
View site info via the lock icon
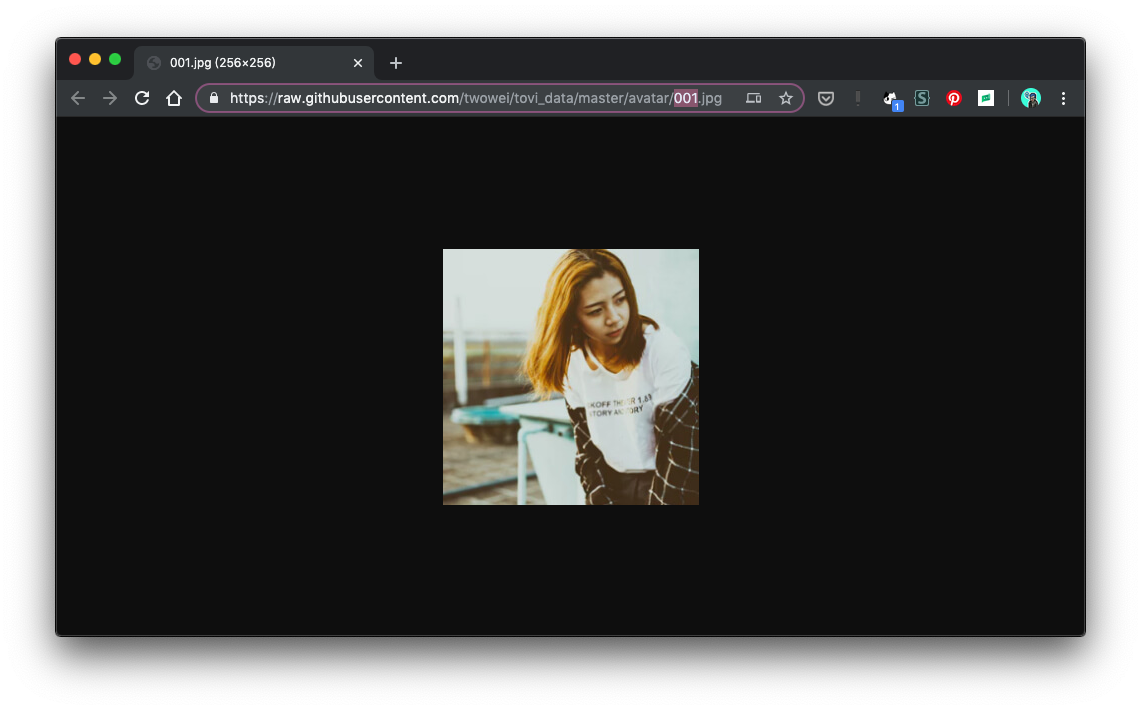pos(214,98)
